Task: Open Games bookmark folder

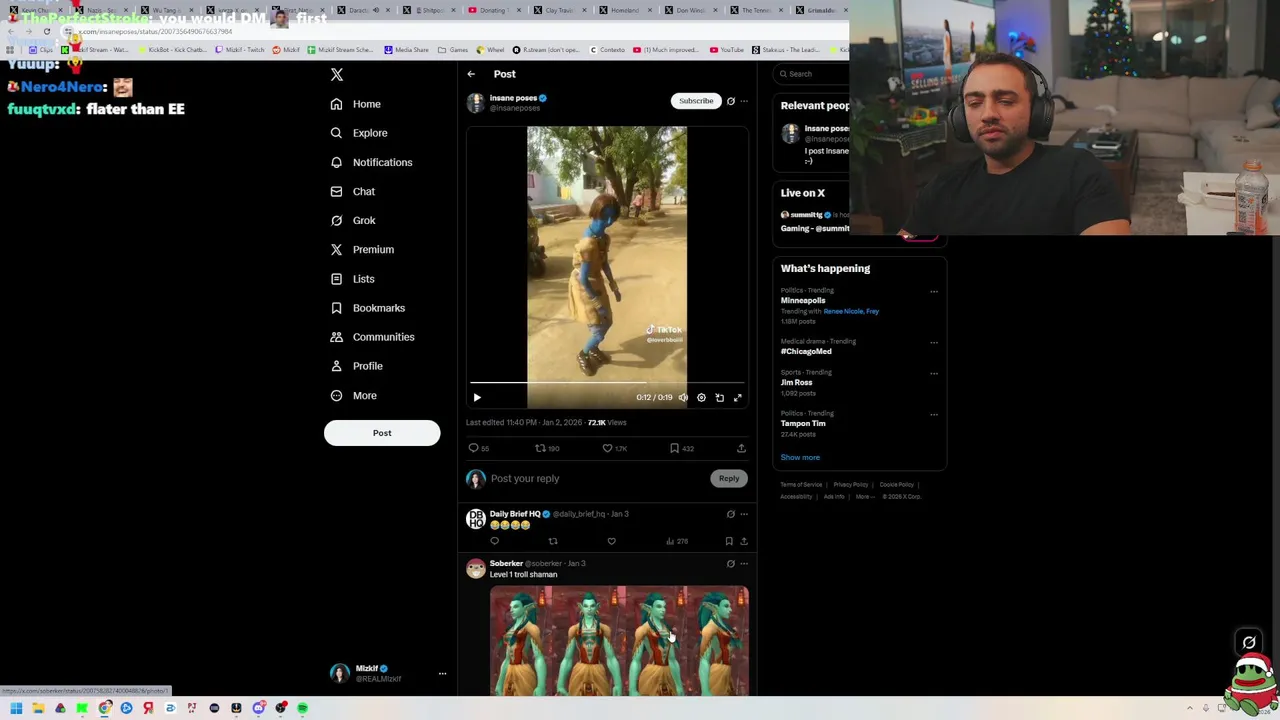Action: tap(453, 50)
